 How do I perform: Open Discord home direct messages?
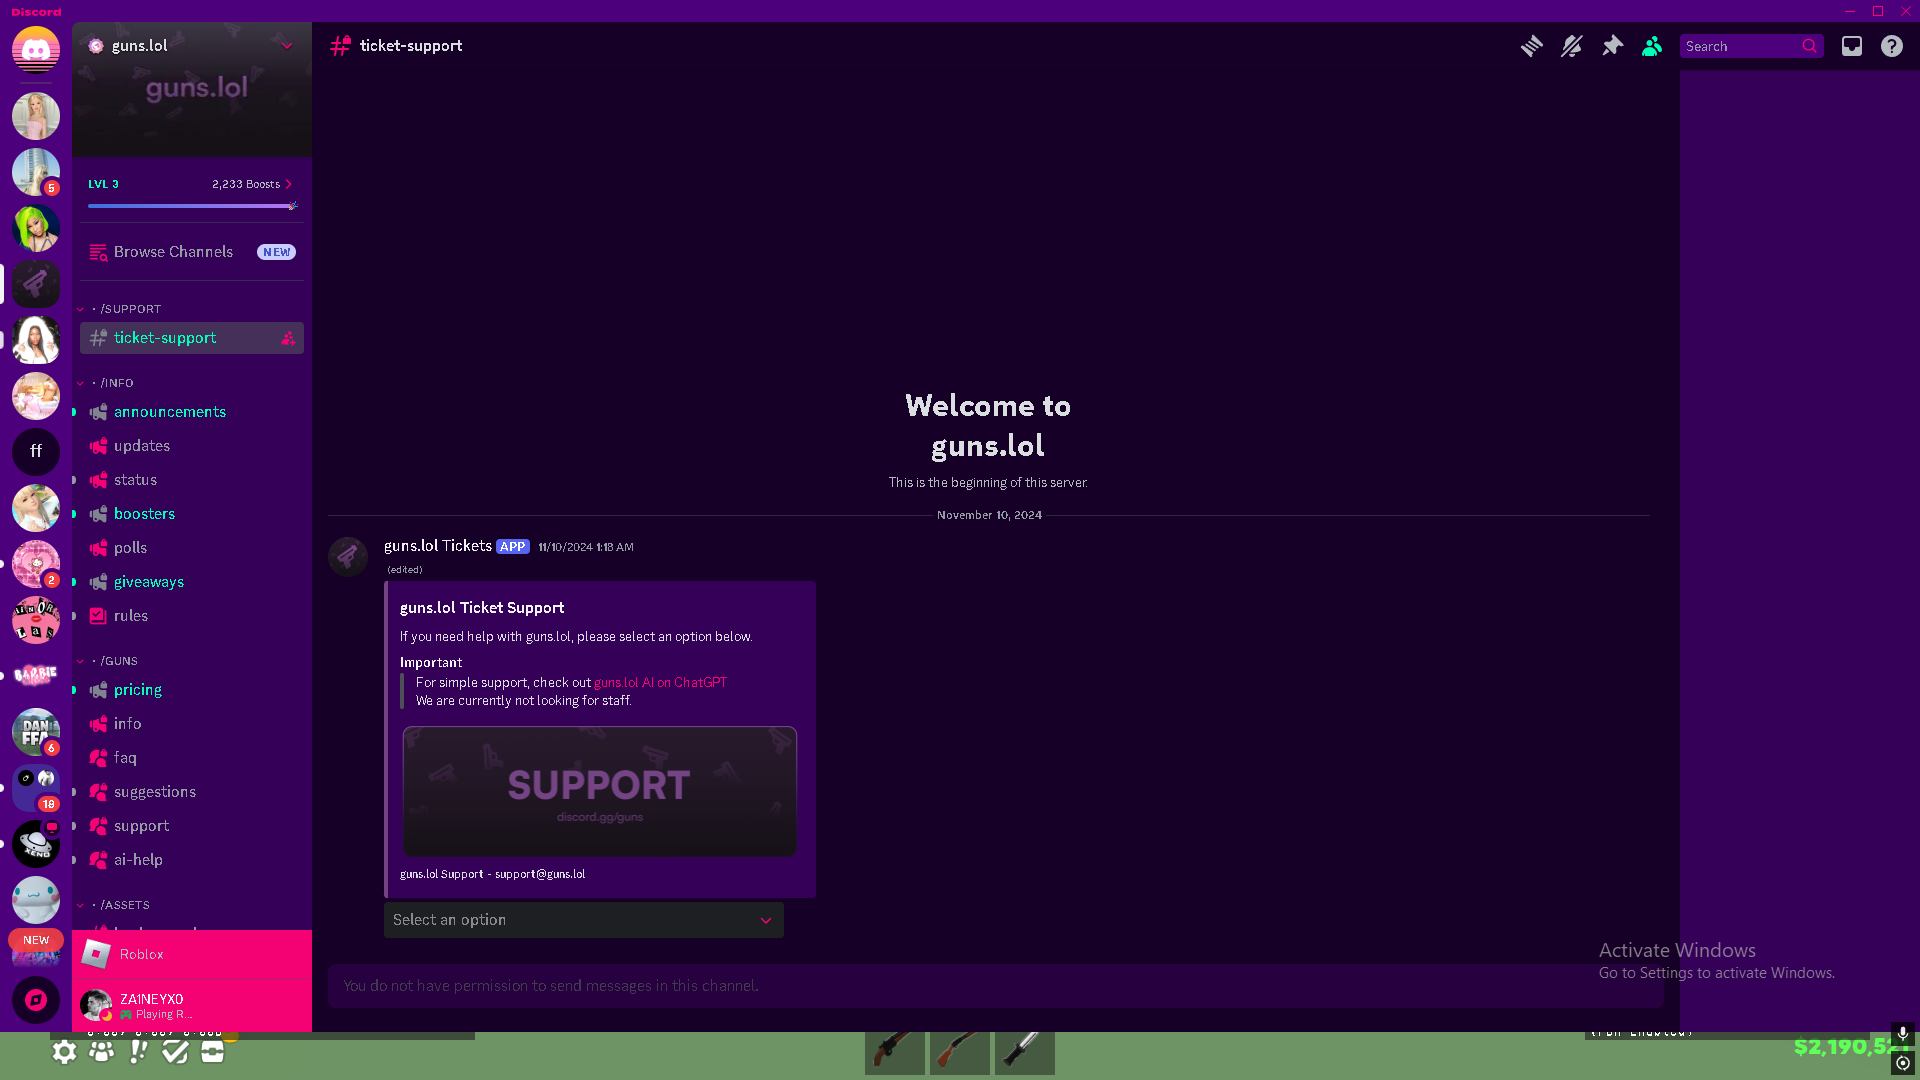coord(36,50)
